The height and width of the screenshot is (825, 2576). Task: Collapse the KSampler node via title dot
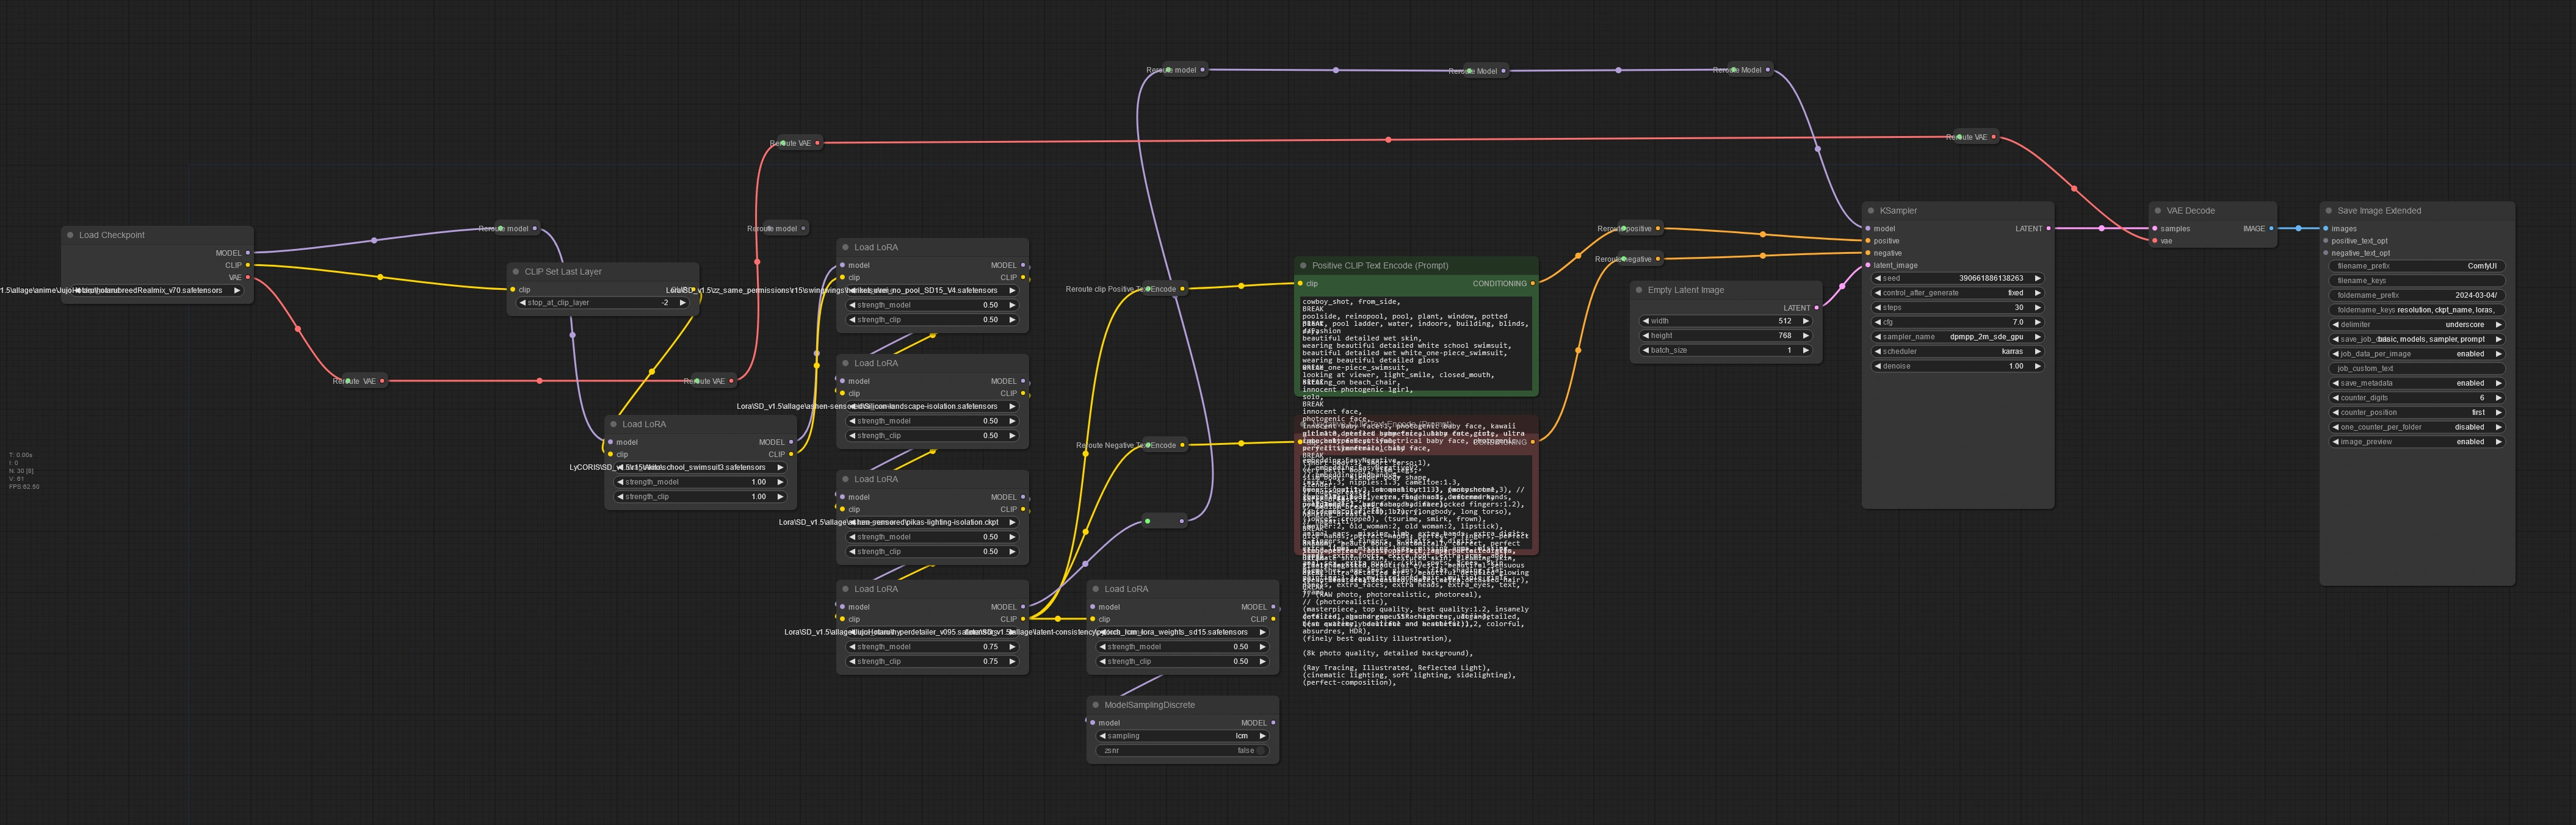point(1870,211)
